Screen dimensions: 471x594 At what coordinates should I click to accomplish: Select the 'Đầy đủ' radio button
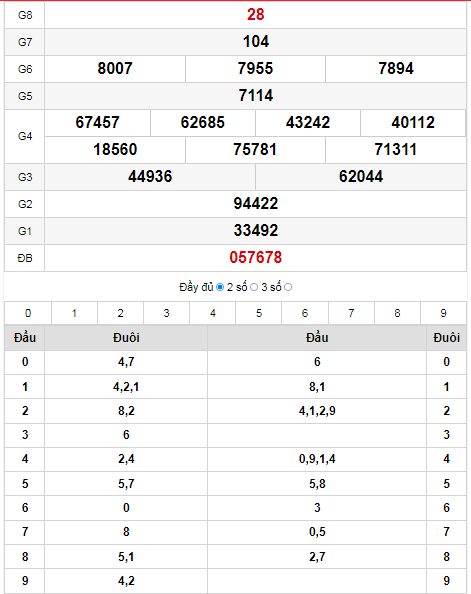click(x=220, y=288)
